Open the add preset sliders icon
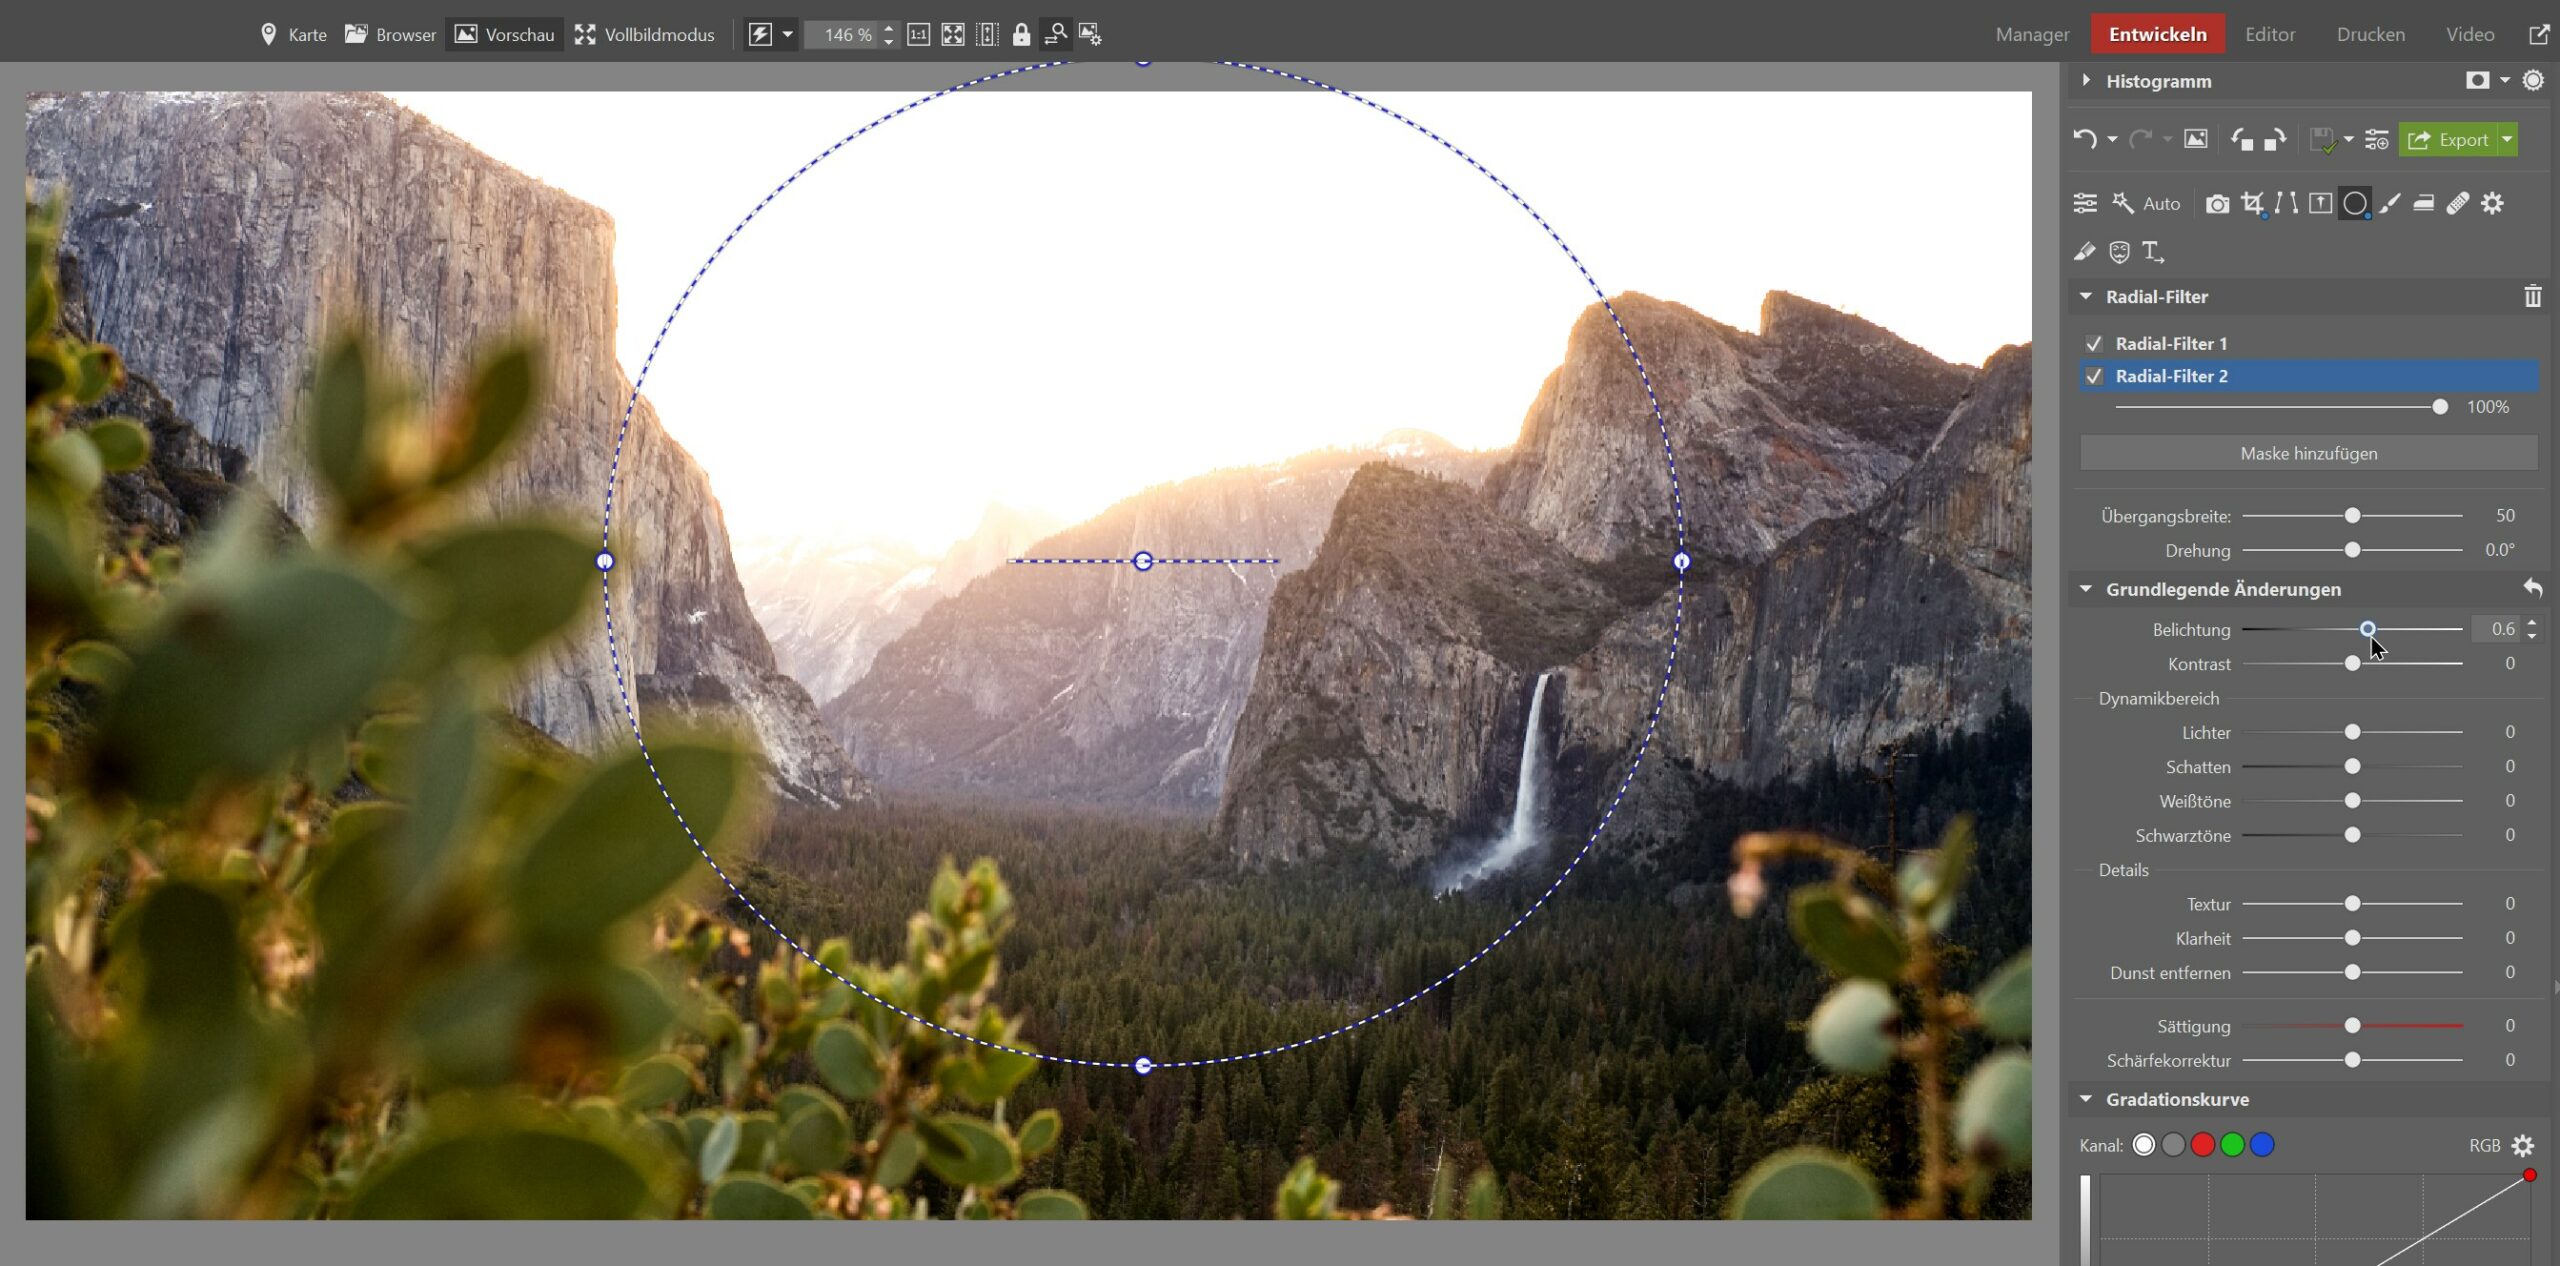The image size is (2560, 1266). click(2377, 140)
